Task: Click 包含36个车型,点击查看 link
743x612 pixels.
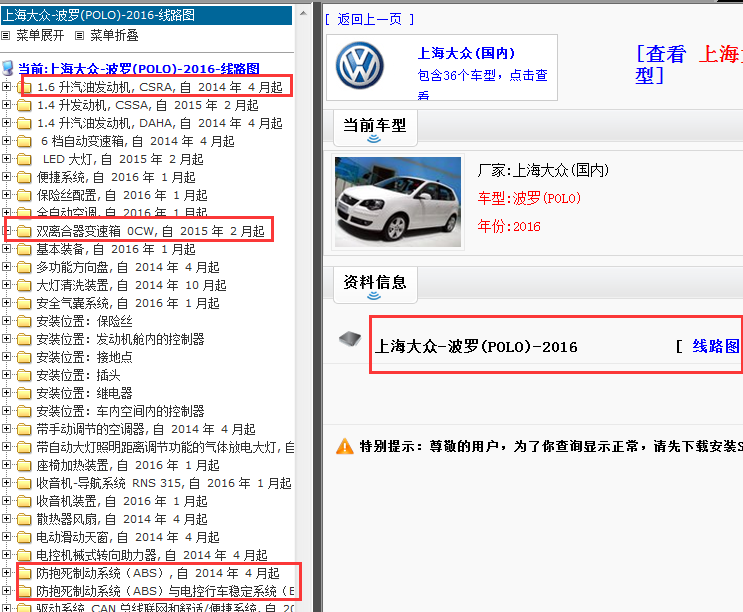Action: coord(482,84)
